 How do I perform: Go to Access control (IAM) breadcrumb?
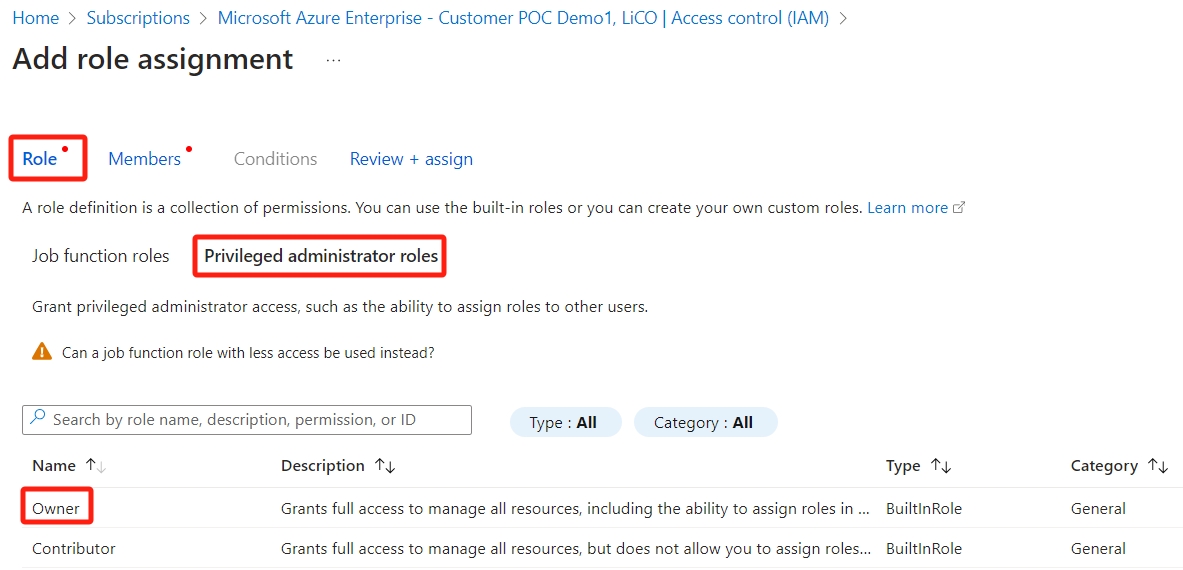[523, 18]
